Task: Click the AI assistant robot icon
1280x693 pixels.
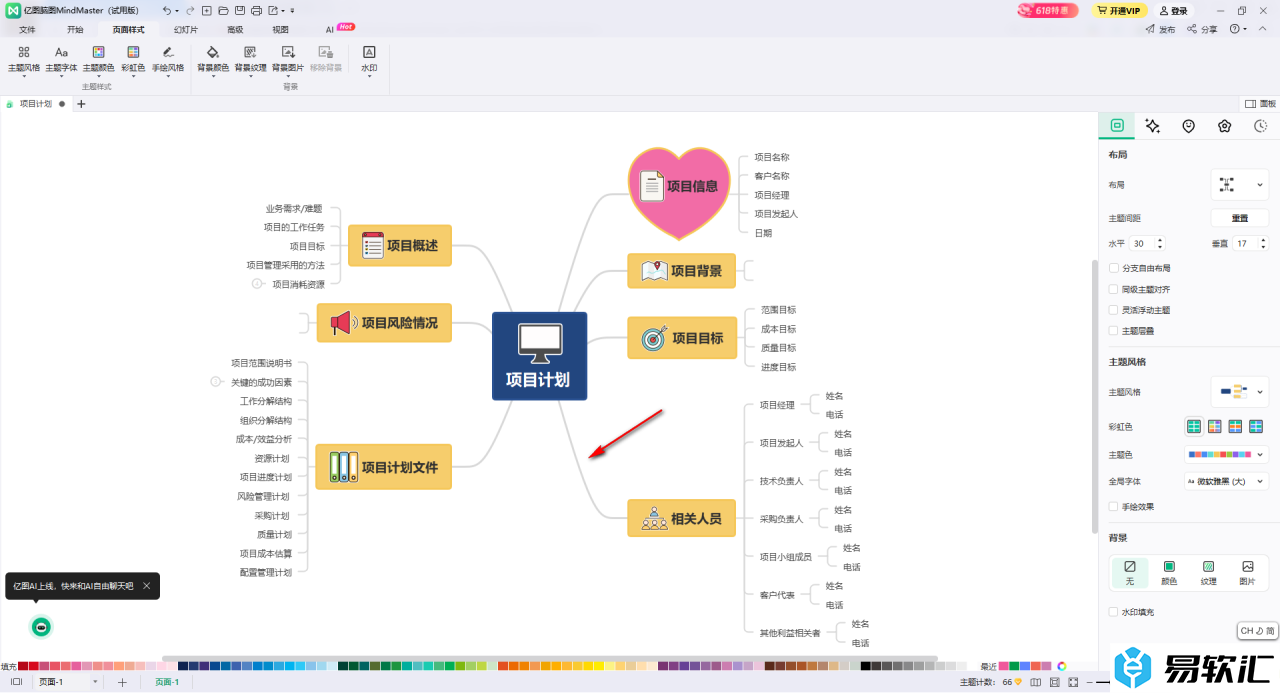Action: pos(42,627)
